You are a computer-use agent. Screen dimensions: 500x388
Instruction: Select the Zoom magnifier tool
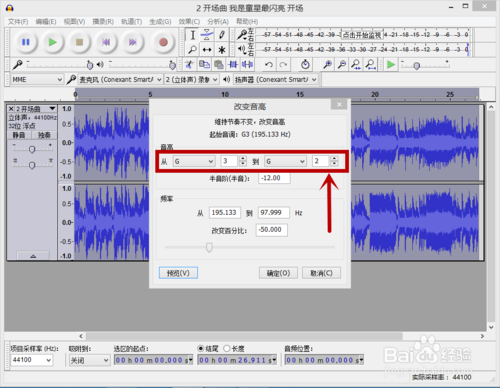pos(193,50)
